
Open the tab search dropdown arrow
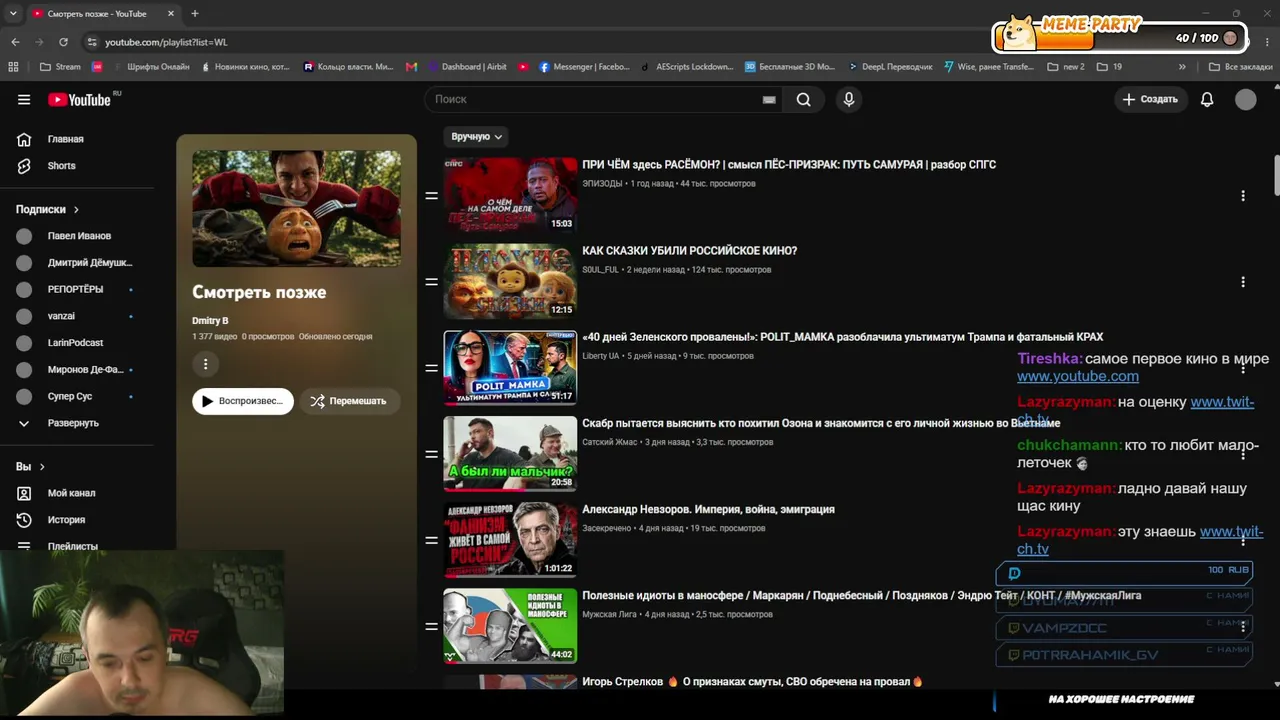click(x=13, y=14)
